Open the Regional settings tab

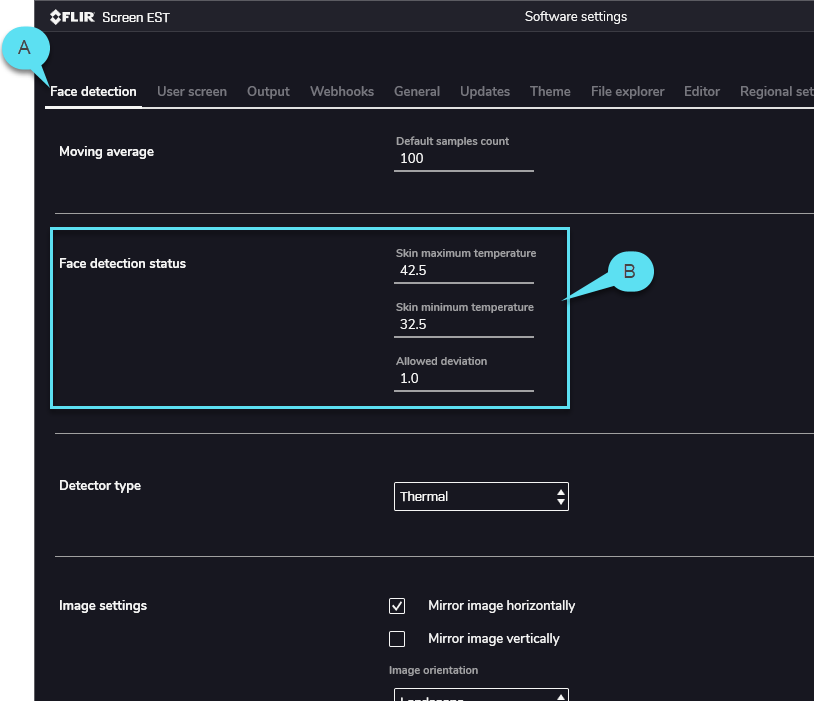pos(776,91)
